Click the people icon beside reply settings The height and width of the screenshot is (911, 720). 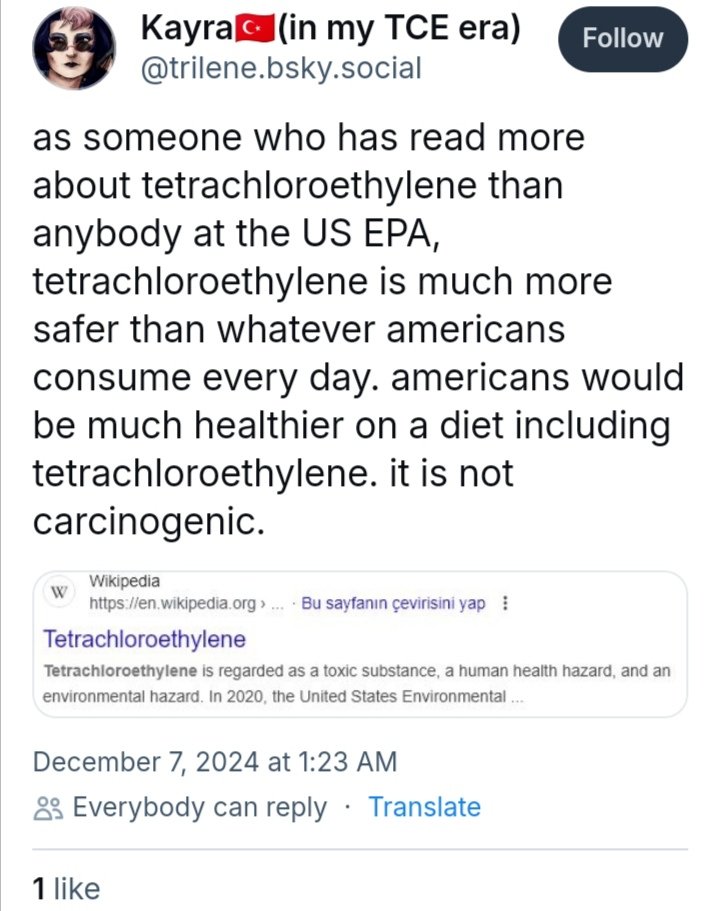(48, 808)
